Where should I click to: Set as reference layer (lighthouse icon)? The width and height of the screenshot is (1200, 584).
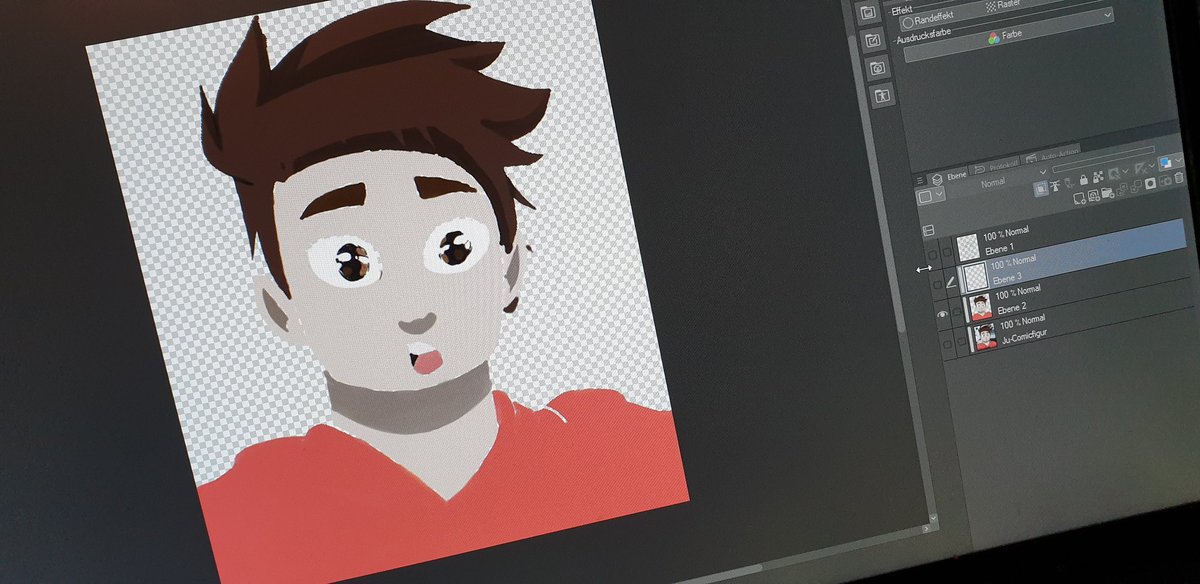pyautogui.click(x=1056, y=186)
